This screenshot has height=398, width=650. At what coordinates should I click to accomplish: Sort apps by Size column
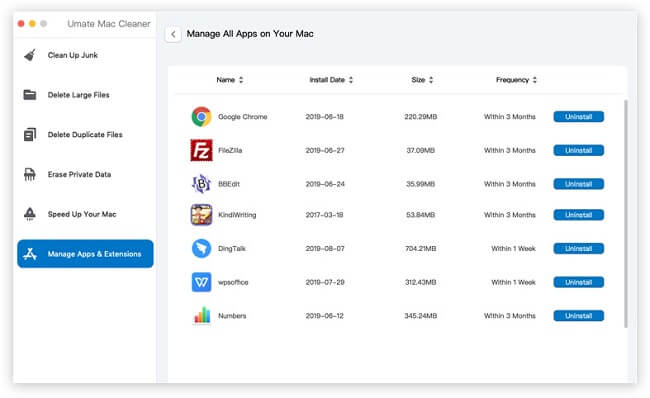coord(422,80)
